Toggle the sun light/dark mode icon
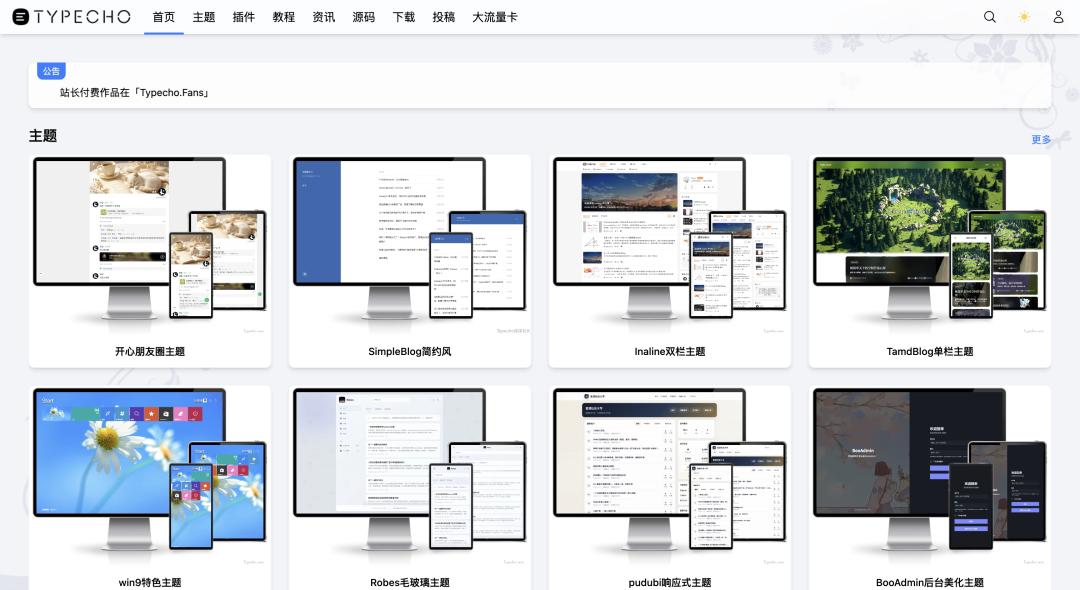This screenshot has width=1080, height=590. coord(1024,17)
